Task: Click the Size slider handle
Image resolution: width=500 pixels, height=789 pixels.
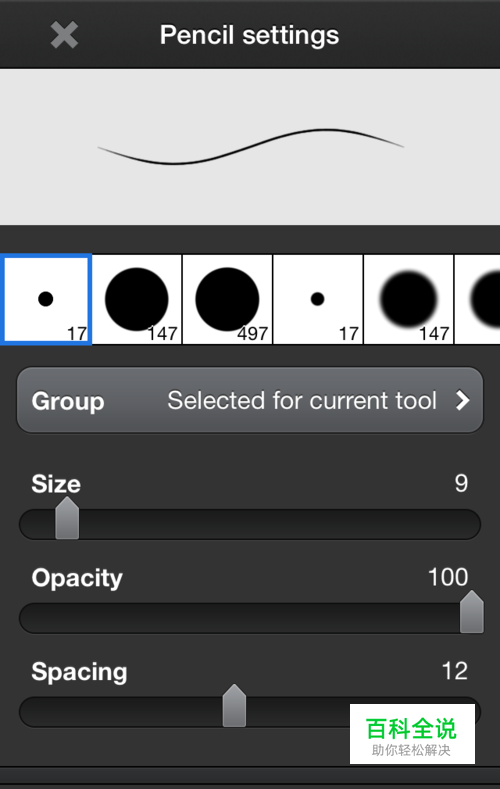Action: click(x=67, y=518)
